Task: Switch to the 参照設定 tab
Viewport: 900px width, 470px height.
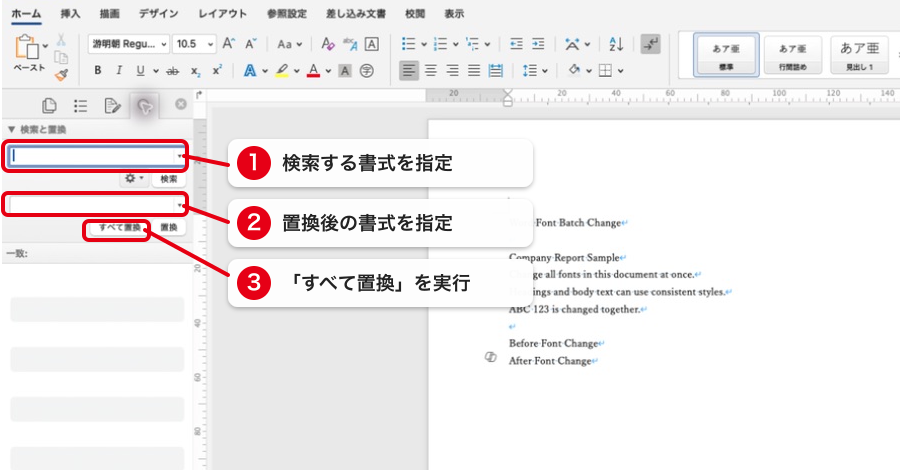Action: [x=286, y=13]
